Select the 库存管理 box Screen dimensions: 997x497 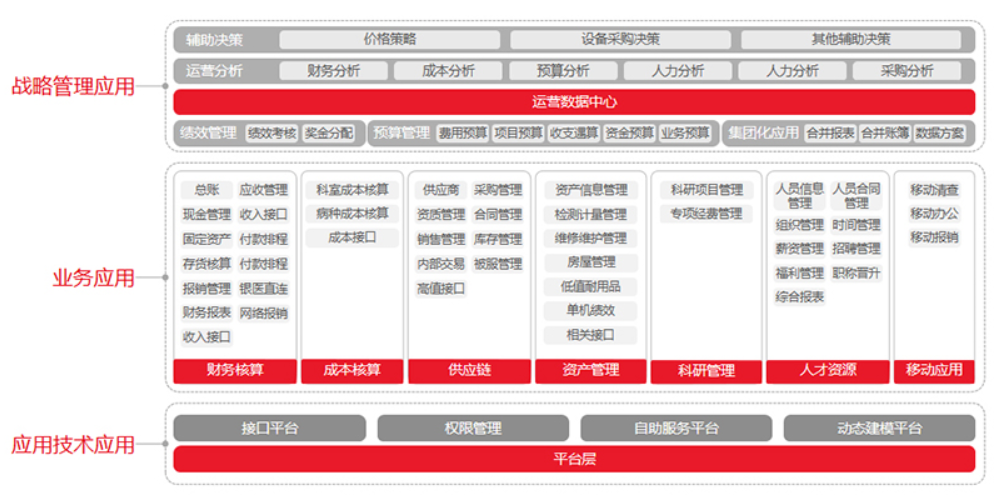coord(497,239)
